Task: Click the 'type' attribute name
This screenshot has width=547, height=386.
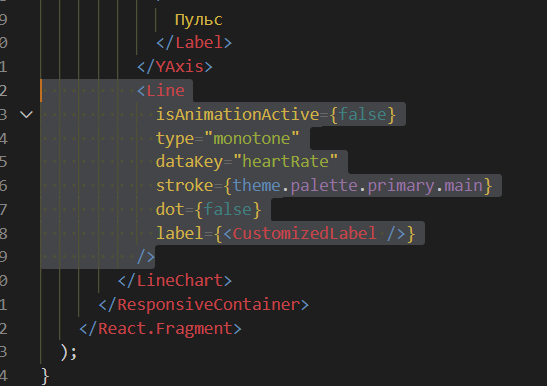Action: click(x=175, y=139)
